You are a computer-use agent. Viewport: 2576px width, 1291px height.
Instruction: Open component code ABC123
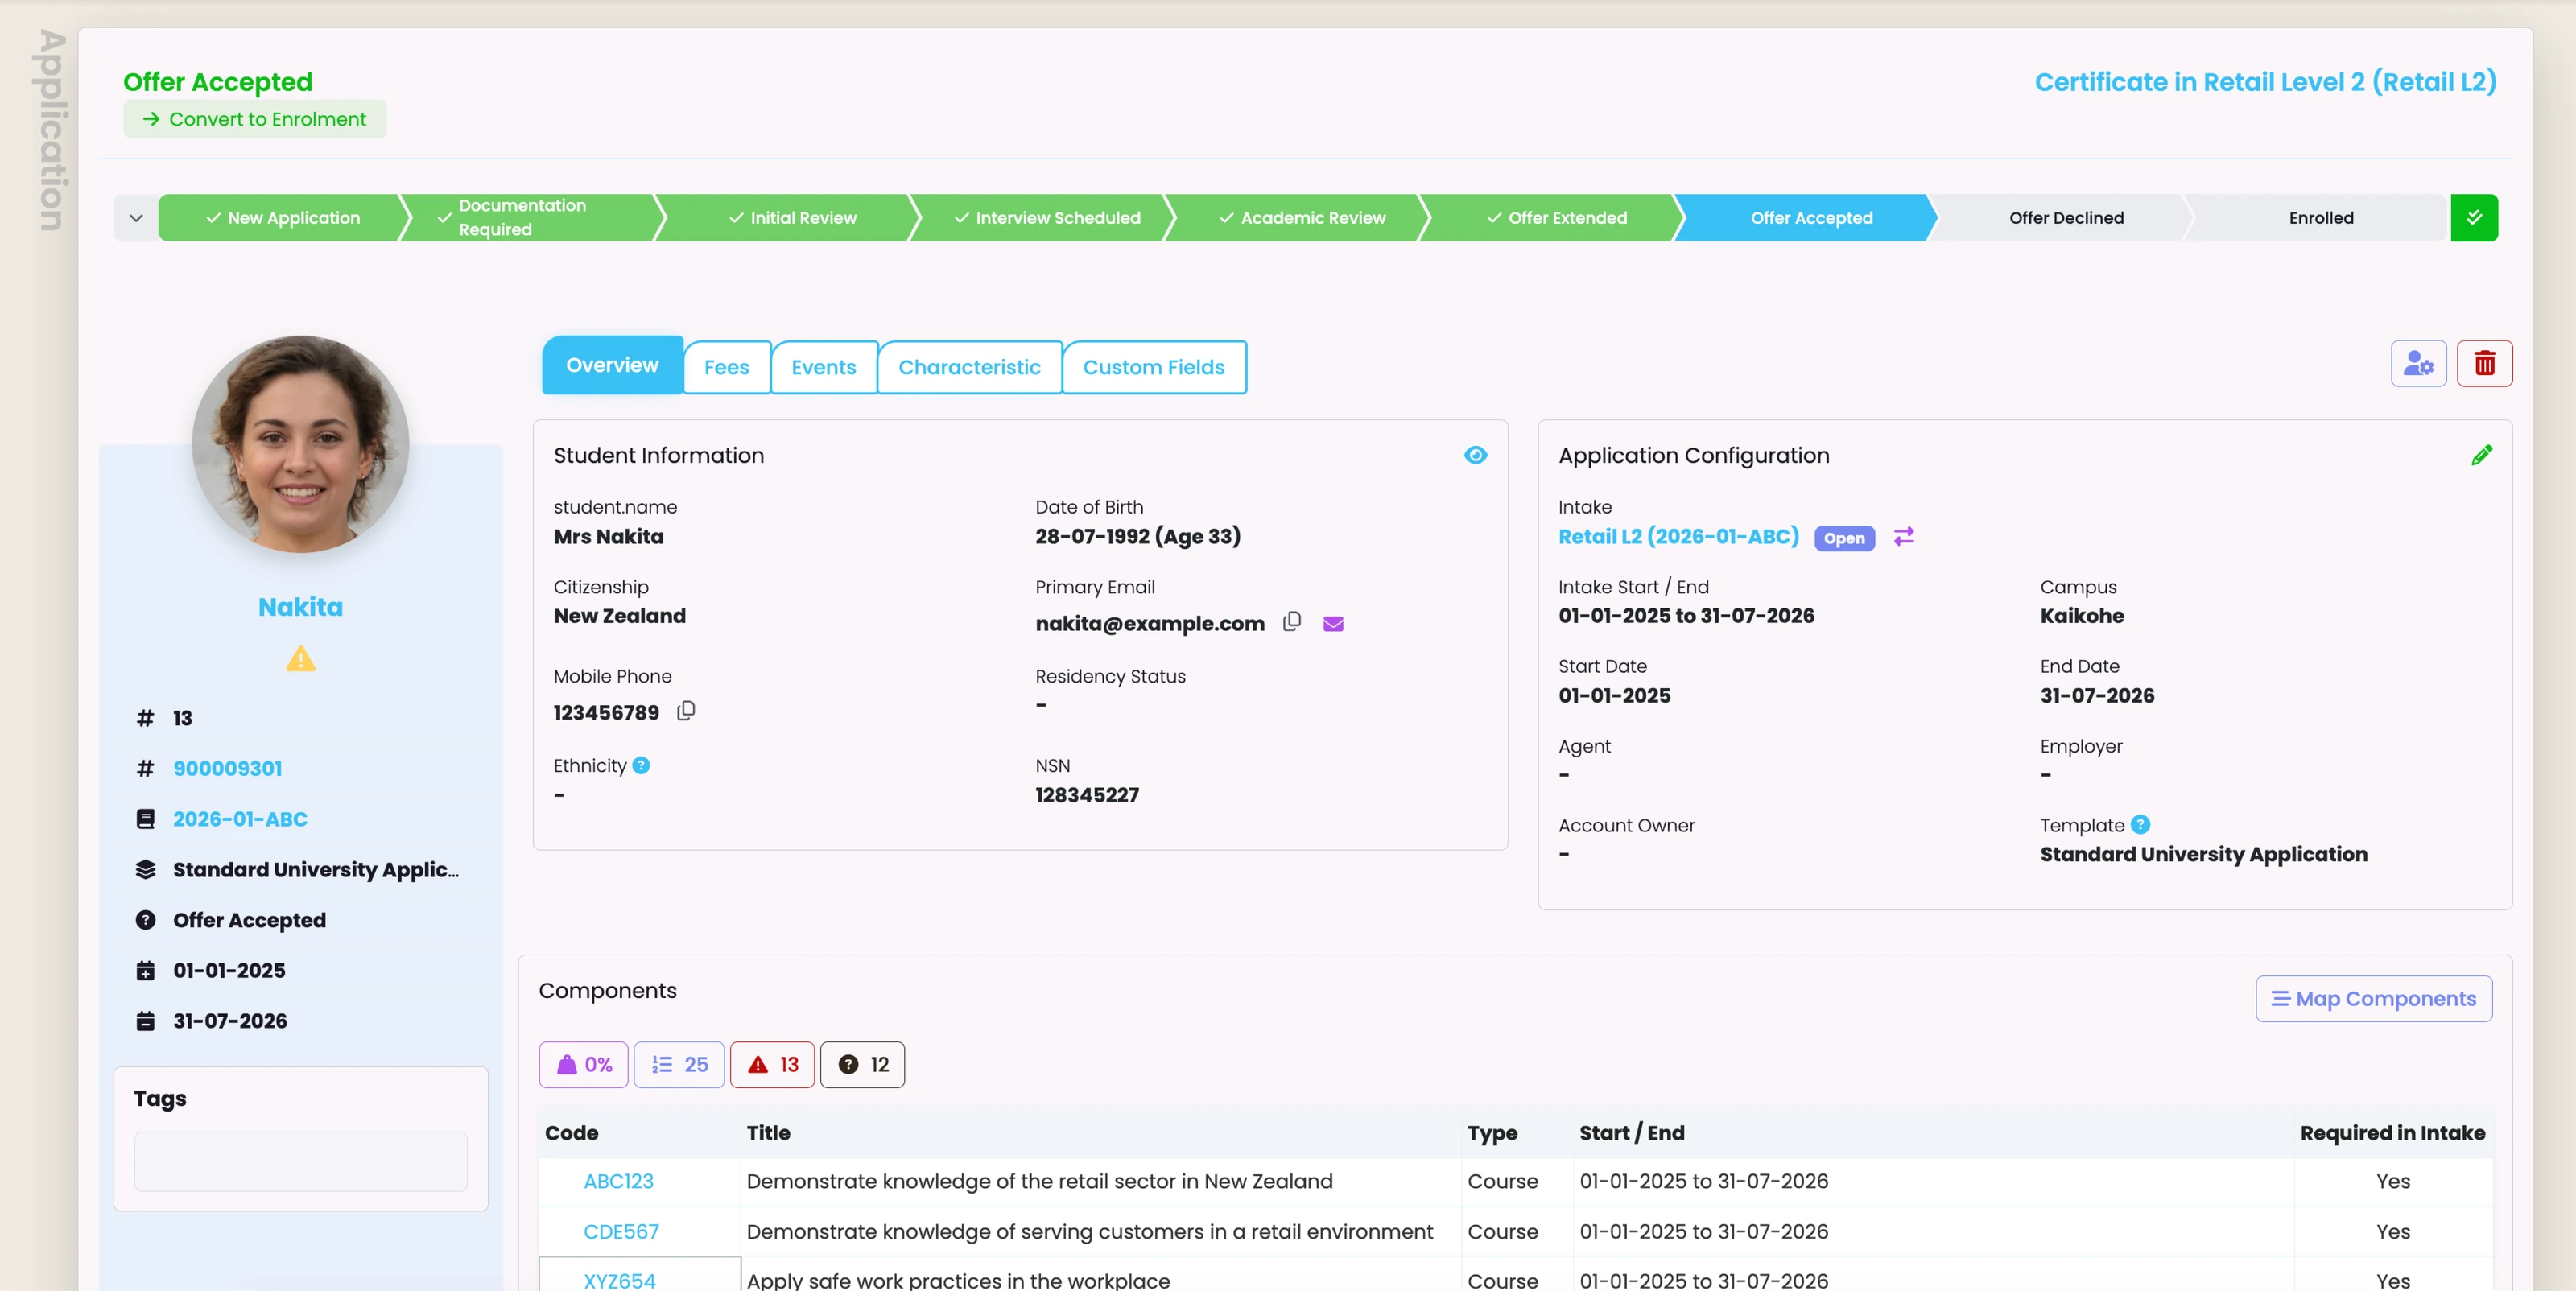click(618, 1181)
